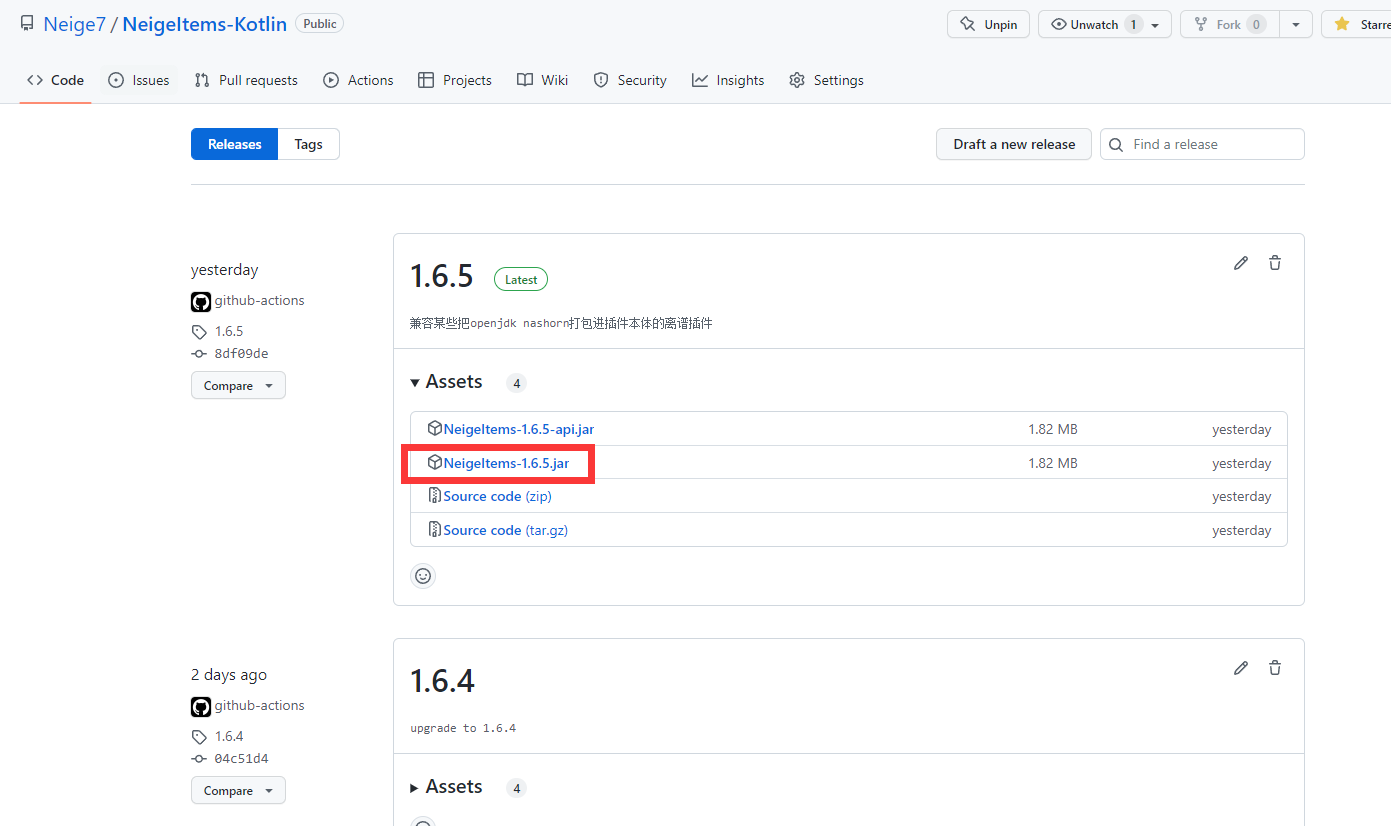Open the 1.6.5 release title

pyautogui.click(x=442, y=276)
